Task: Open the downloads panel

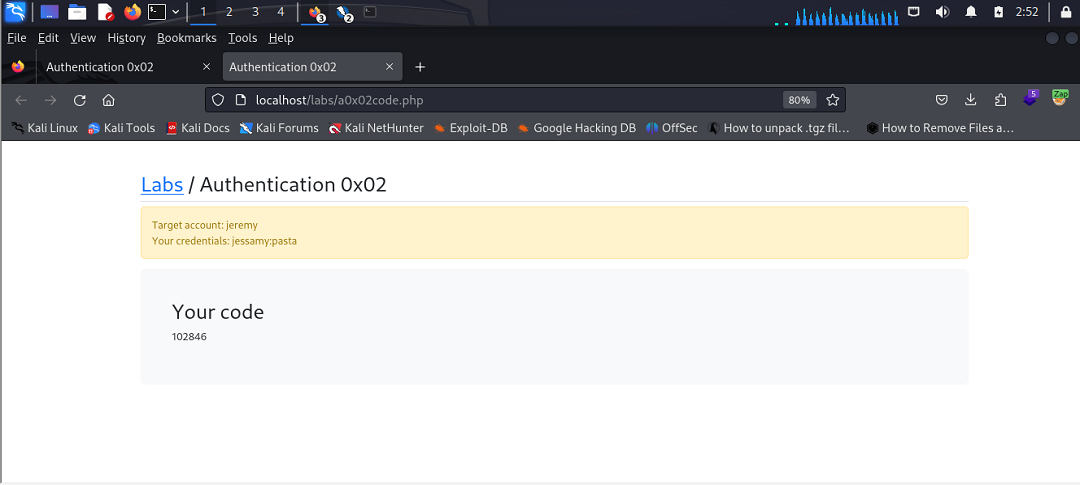Action: (970, 100)
